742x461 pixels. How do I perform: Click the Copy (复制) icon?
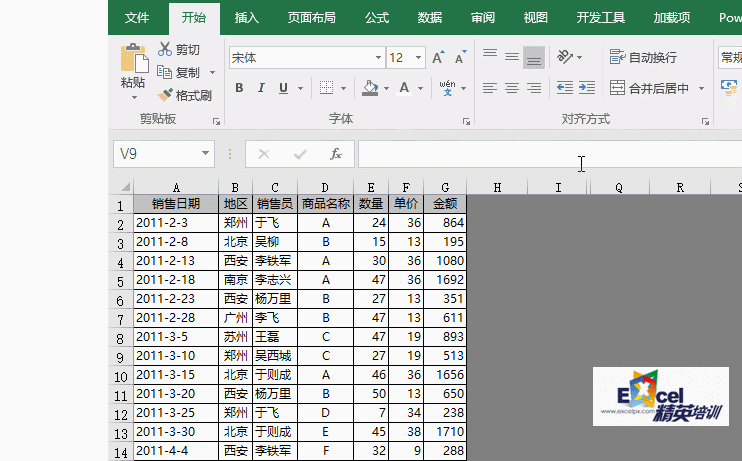165,72
